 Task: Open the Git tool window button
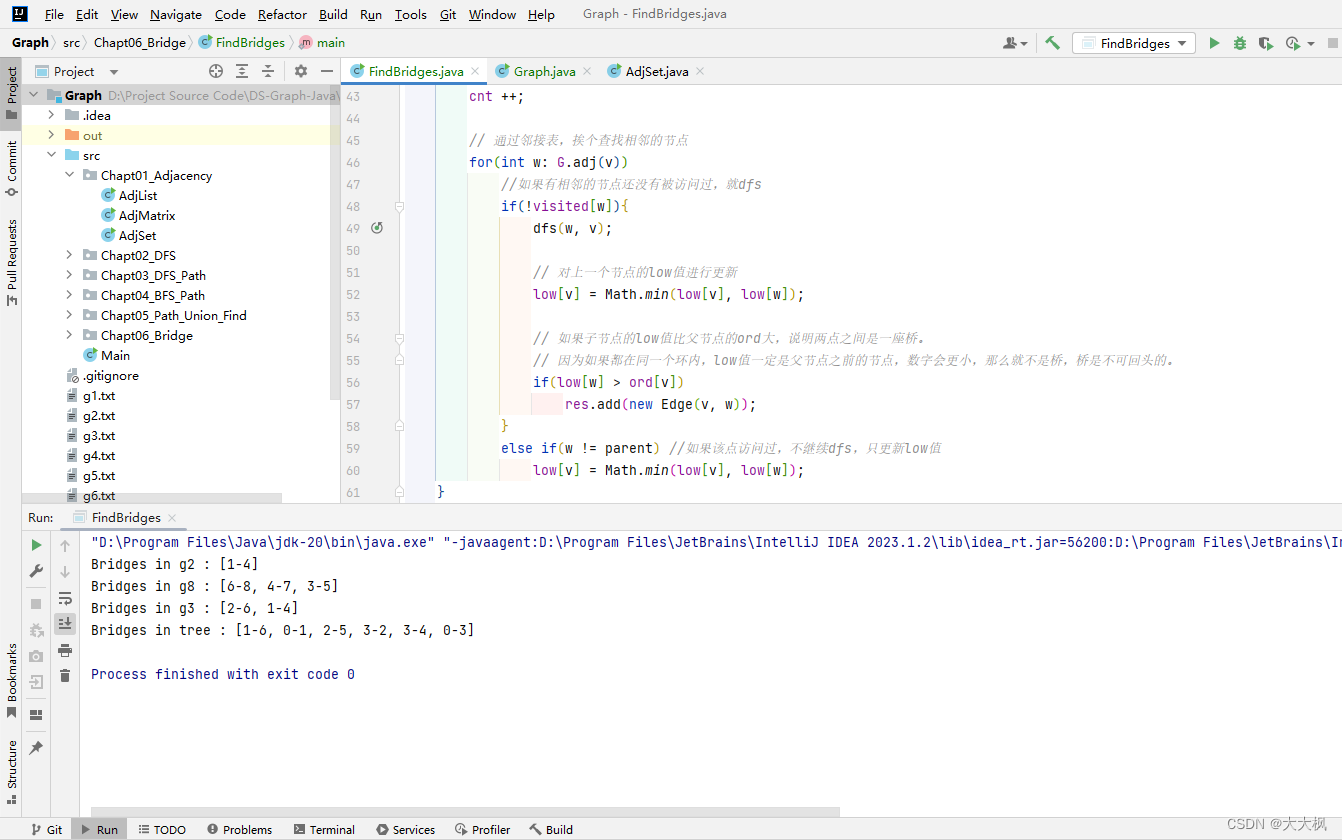click(x=46, y=829)
